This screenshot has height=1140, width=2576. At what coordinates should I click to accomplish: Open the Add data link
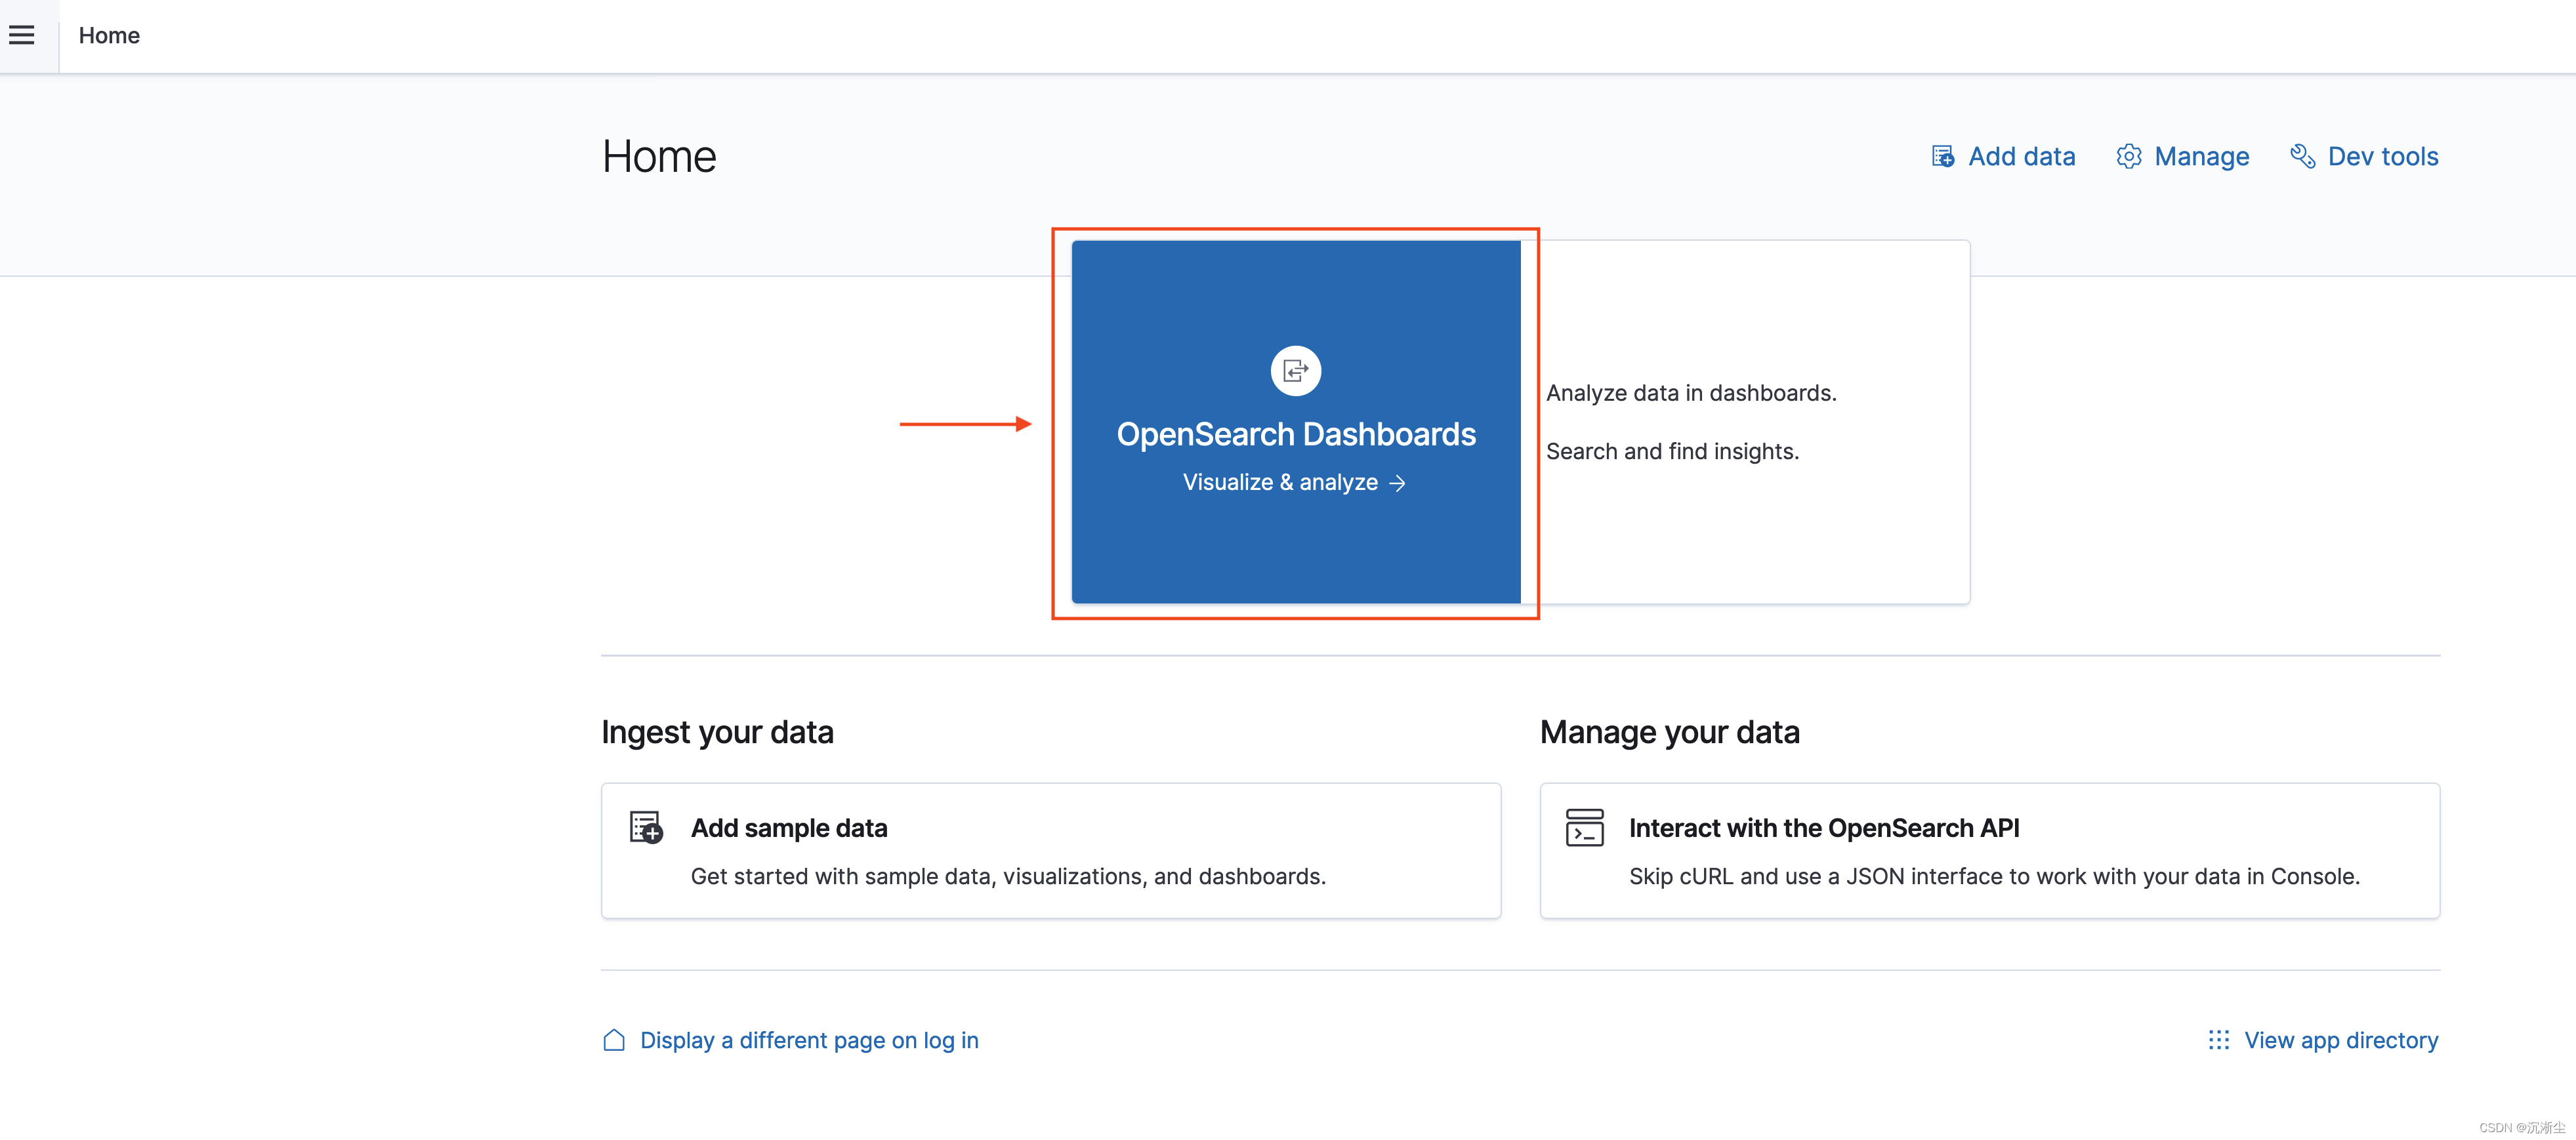(x=2021, y=157)
